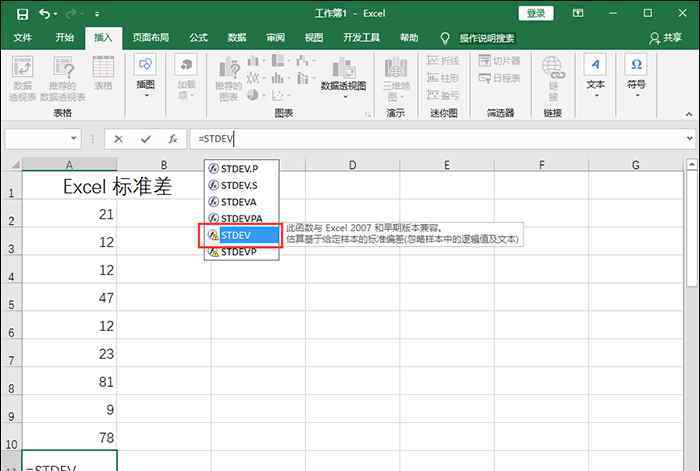
Task: Click the Insert Function fx icon
Action: tap(173, 139)
